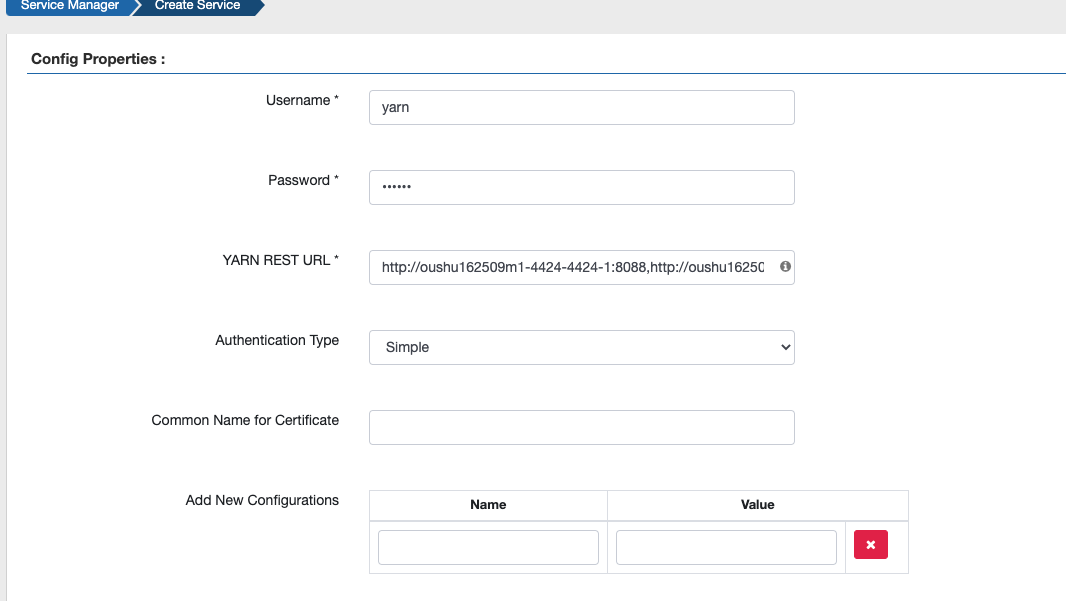This screenshot has height=601, width=1066.
Task: Click the Common Name for Certificate label
Action: point(245,420)
